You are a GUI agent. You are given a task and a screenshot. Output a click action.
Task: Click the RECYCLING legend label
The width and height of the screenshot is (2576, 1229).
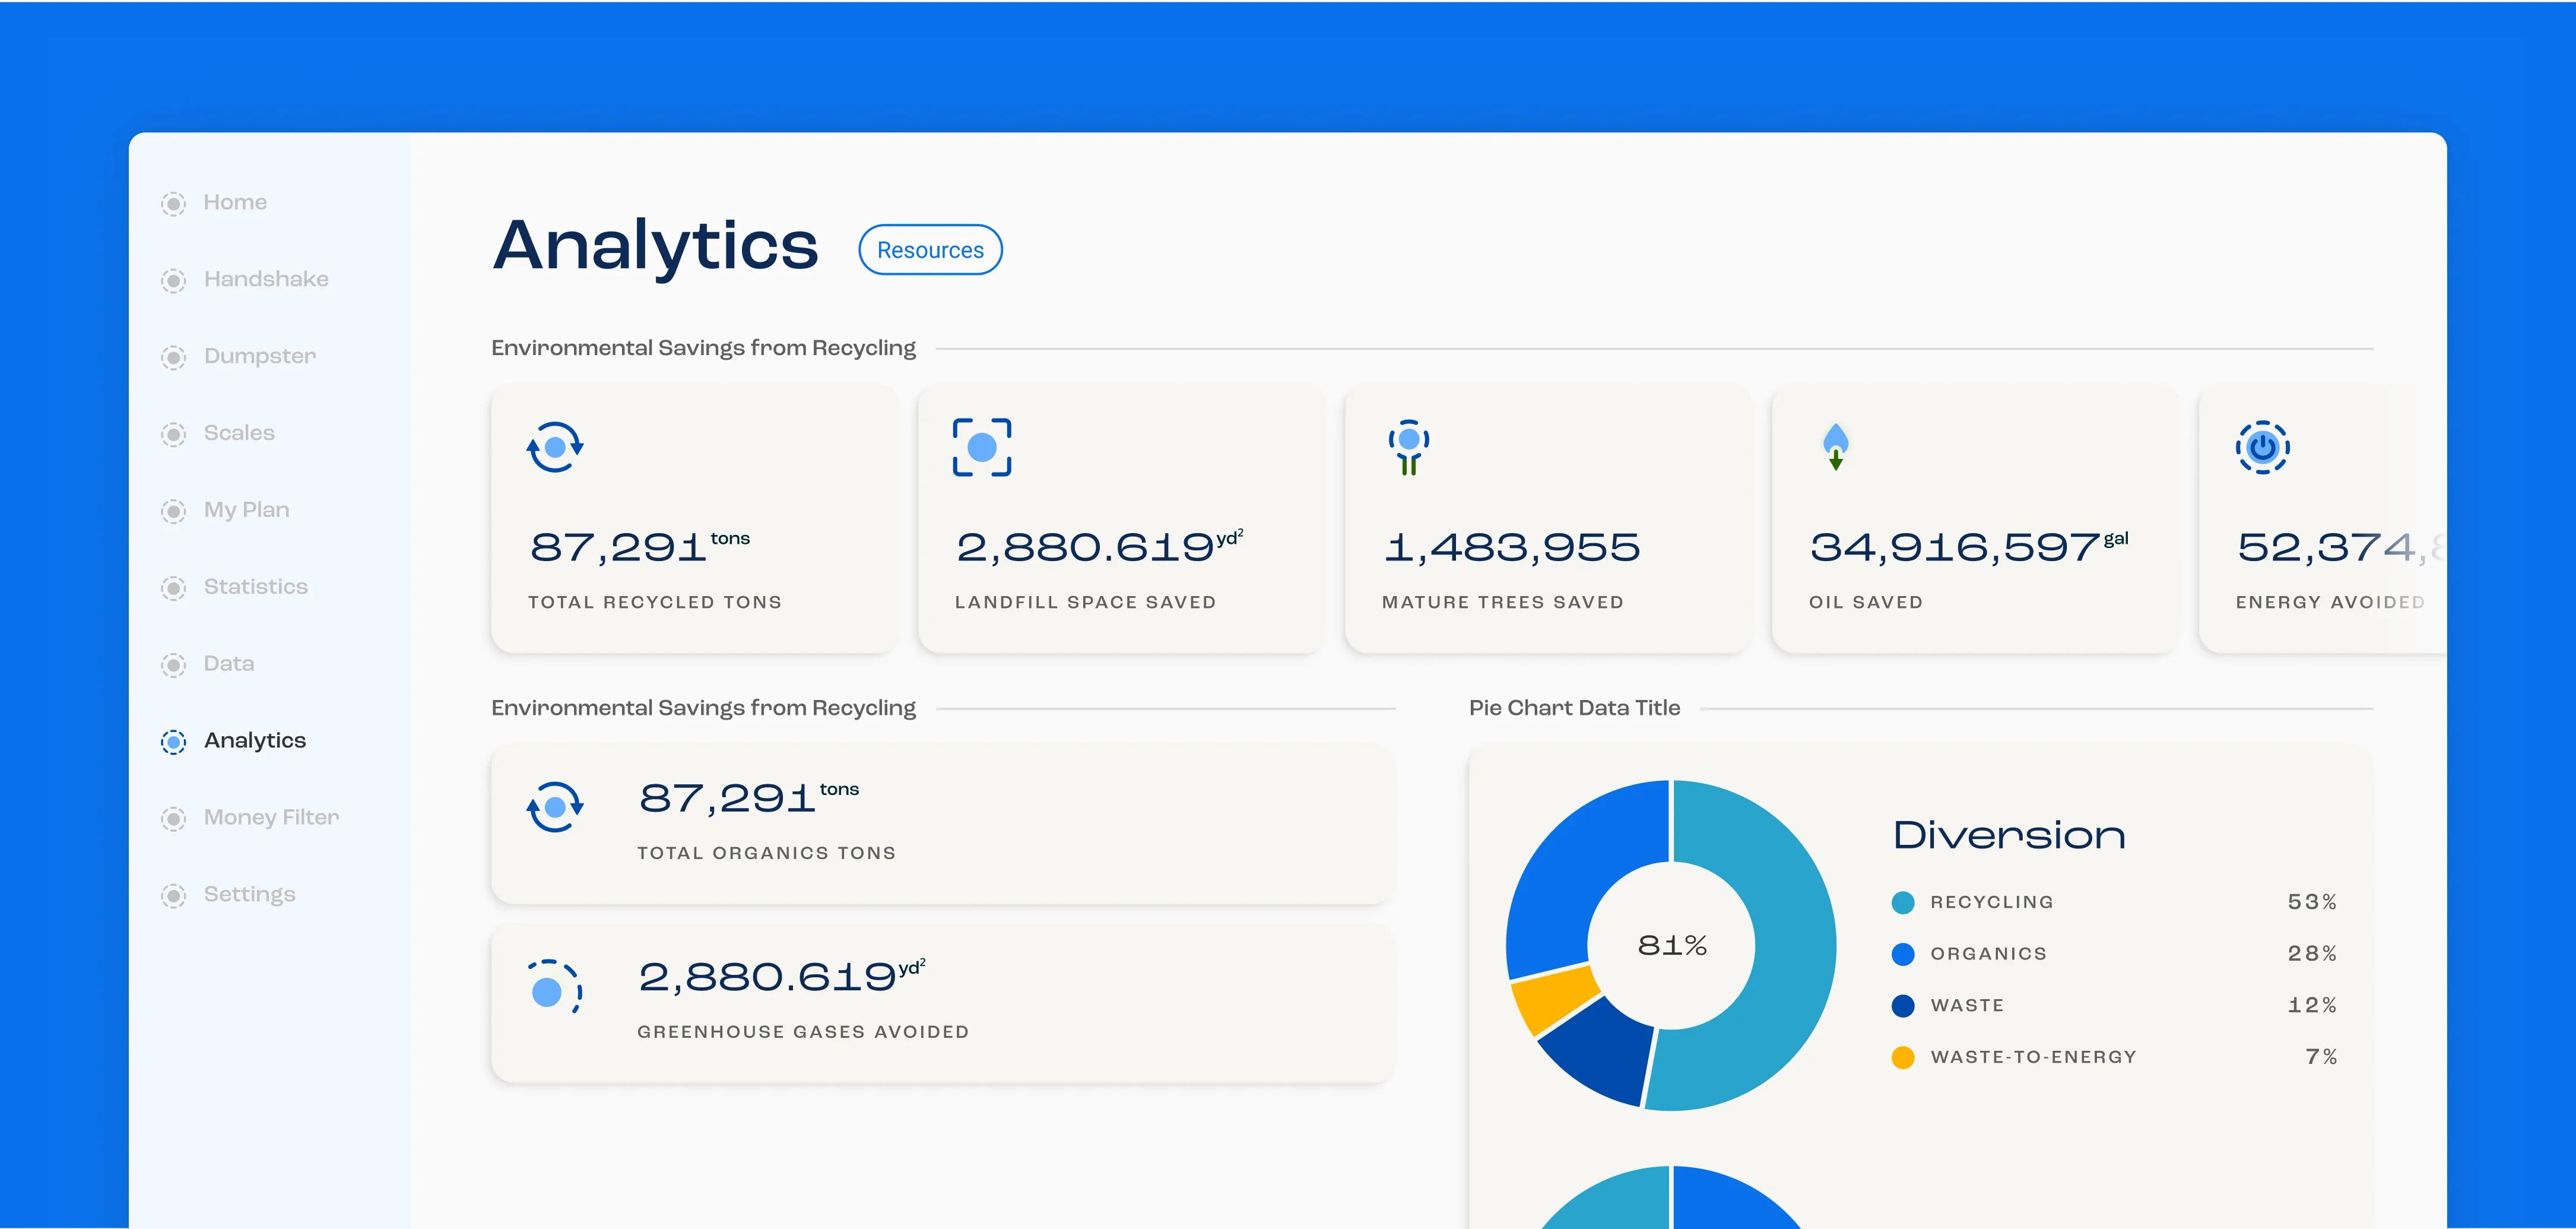pyautogui.click(x=1991, y=902)
